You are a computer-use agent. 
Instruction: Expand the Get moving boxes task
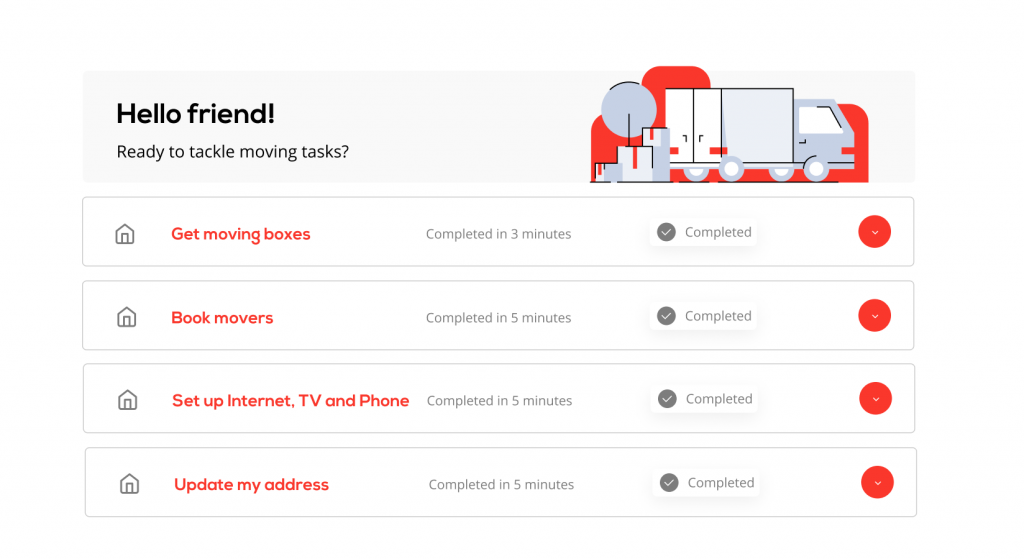[874, 232]
